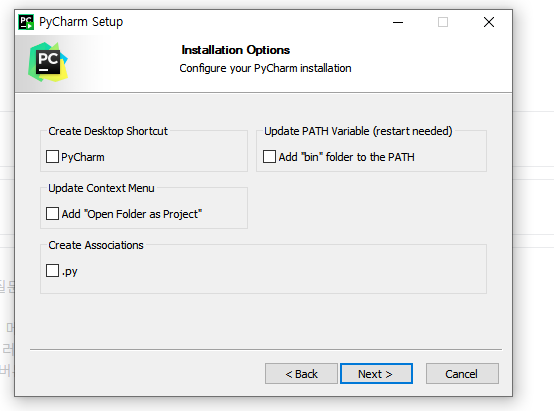Click the Update PATH Variable group label

point(358,131)
